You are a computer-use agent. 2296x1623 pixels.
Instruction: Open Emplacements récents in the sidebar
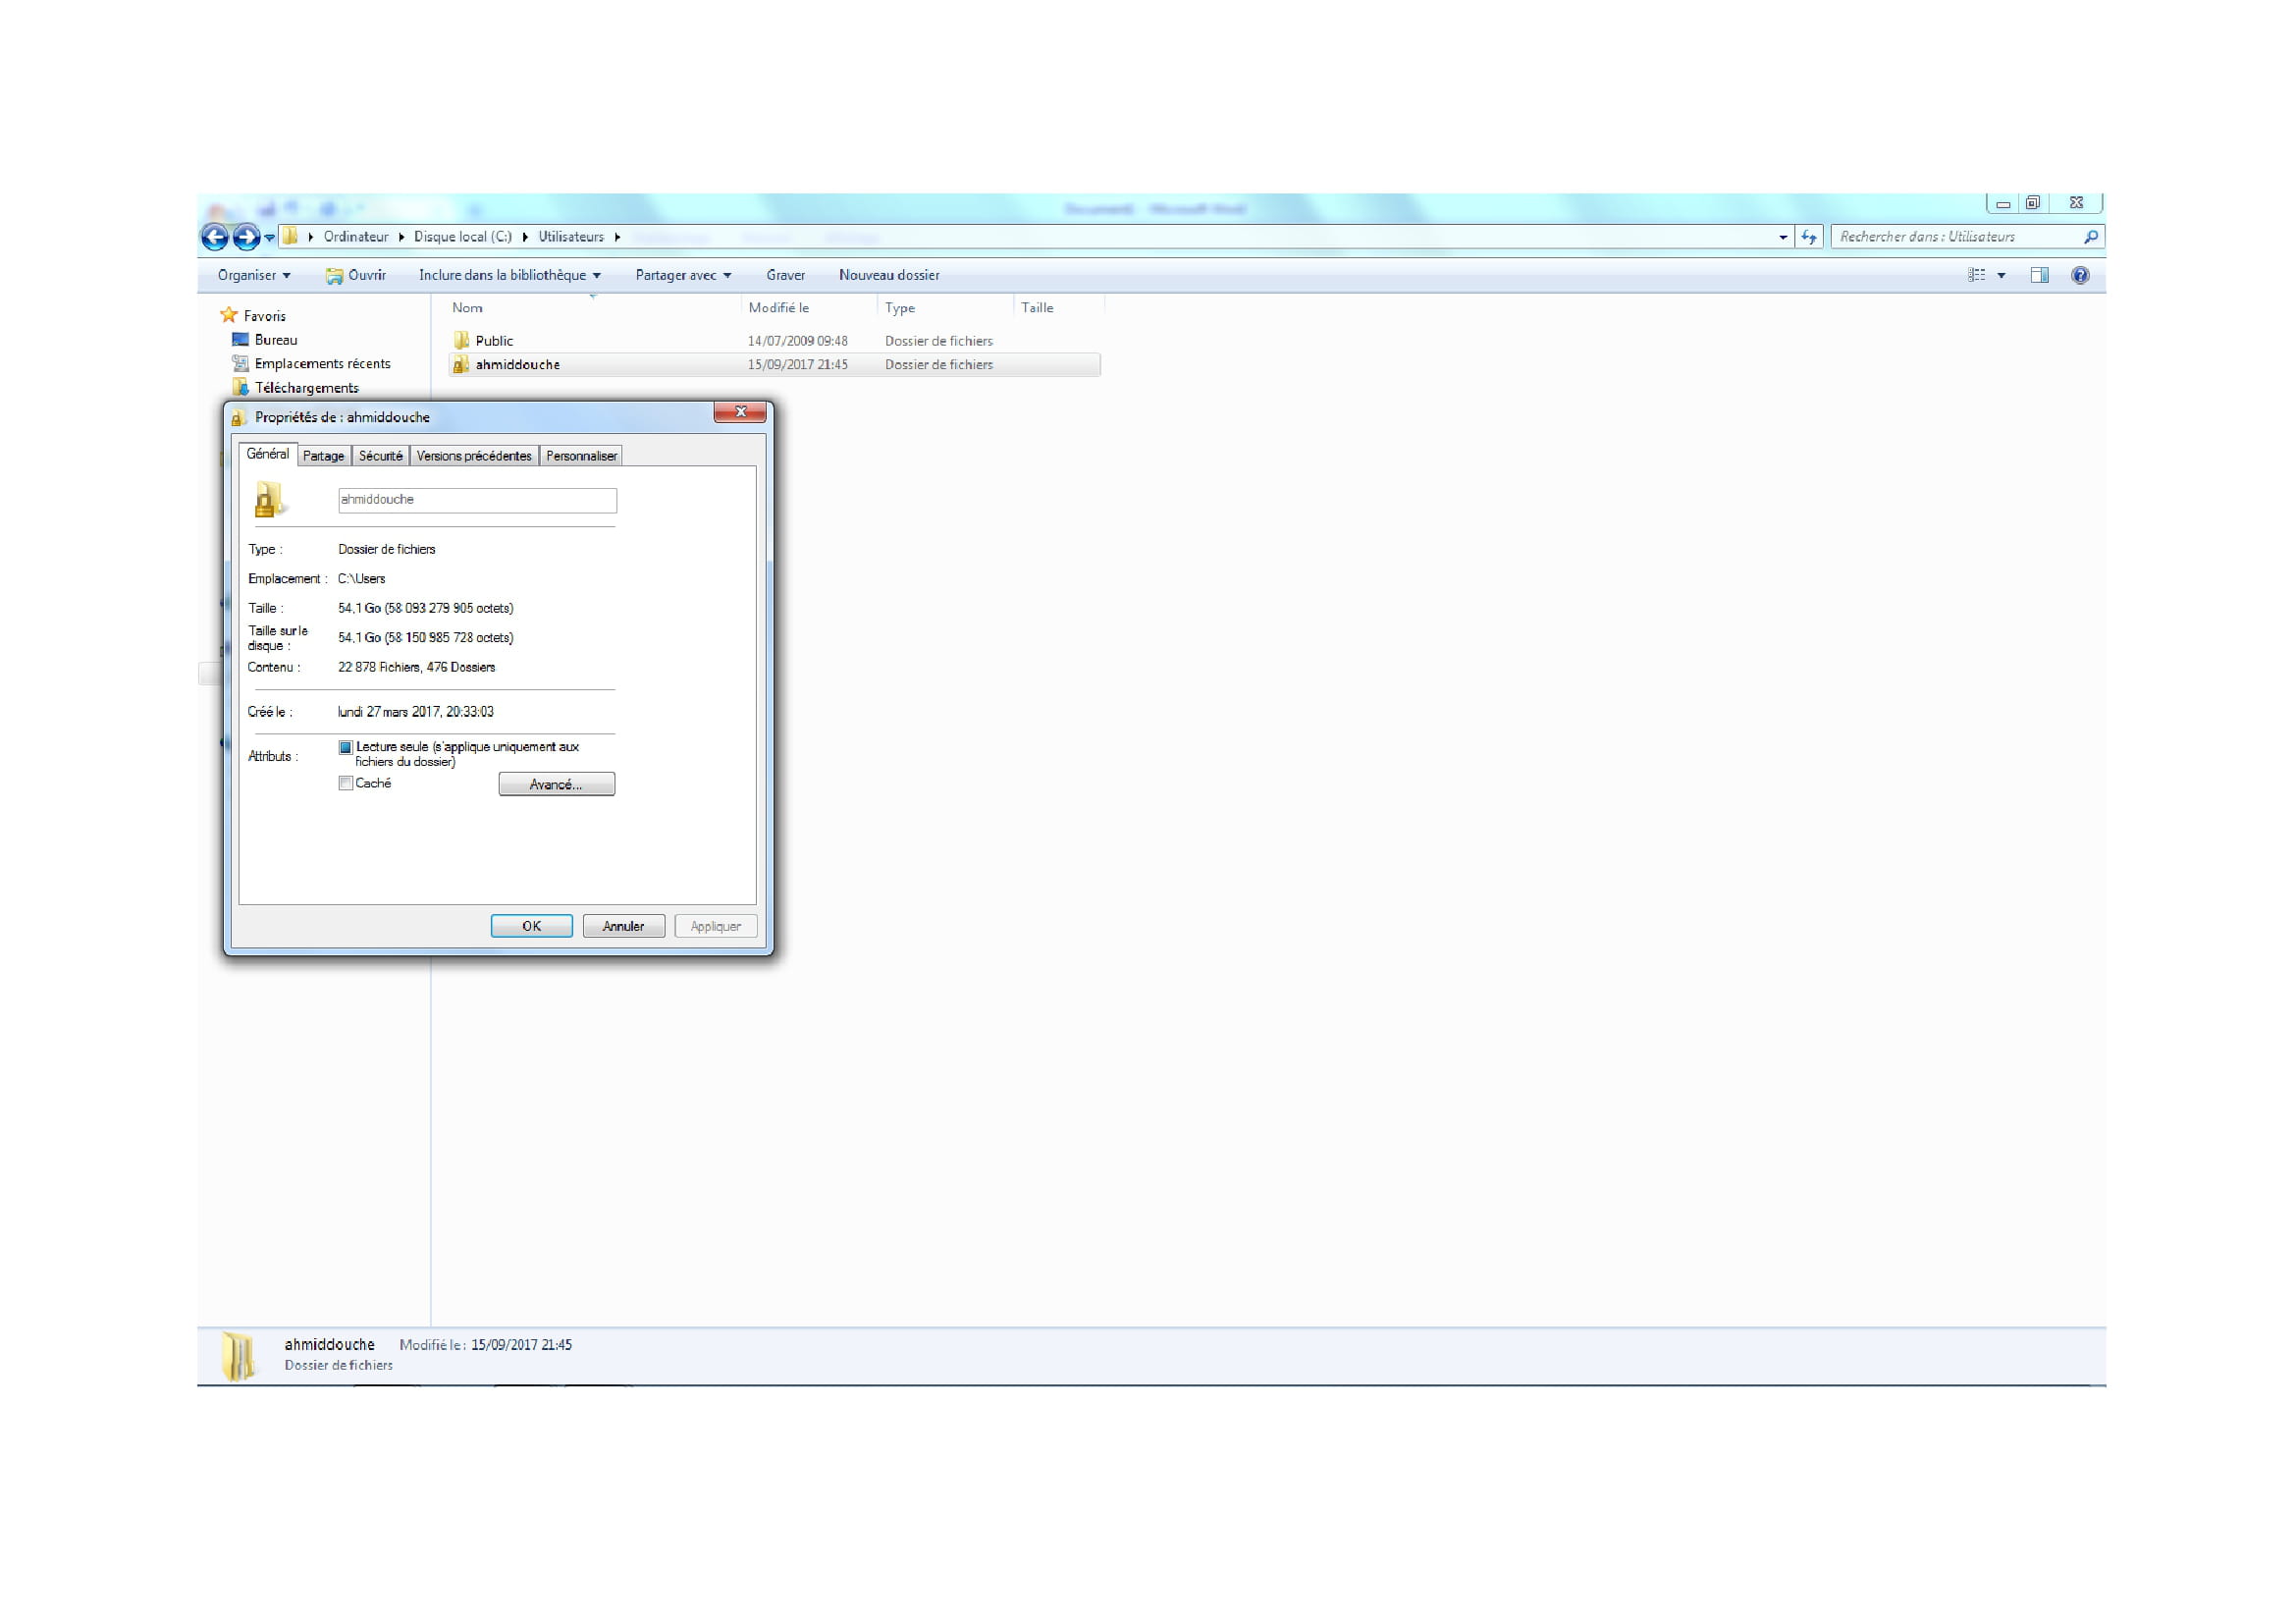(x=322, y=364)
